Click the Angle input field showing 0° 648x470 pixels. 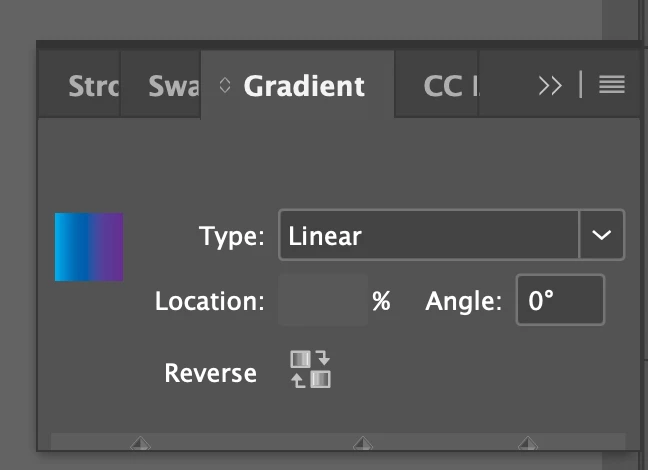tap(560, 300)
